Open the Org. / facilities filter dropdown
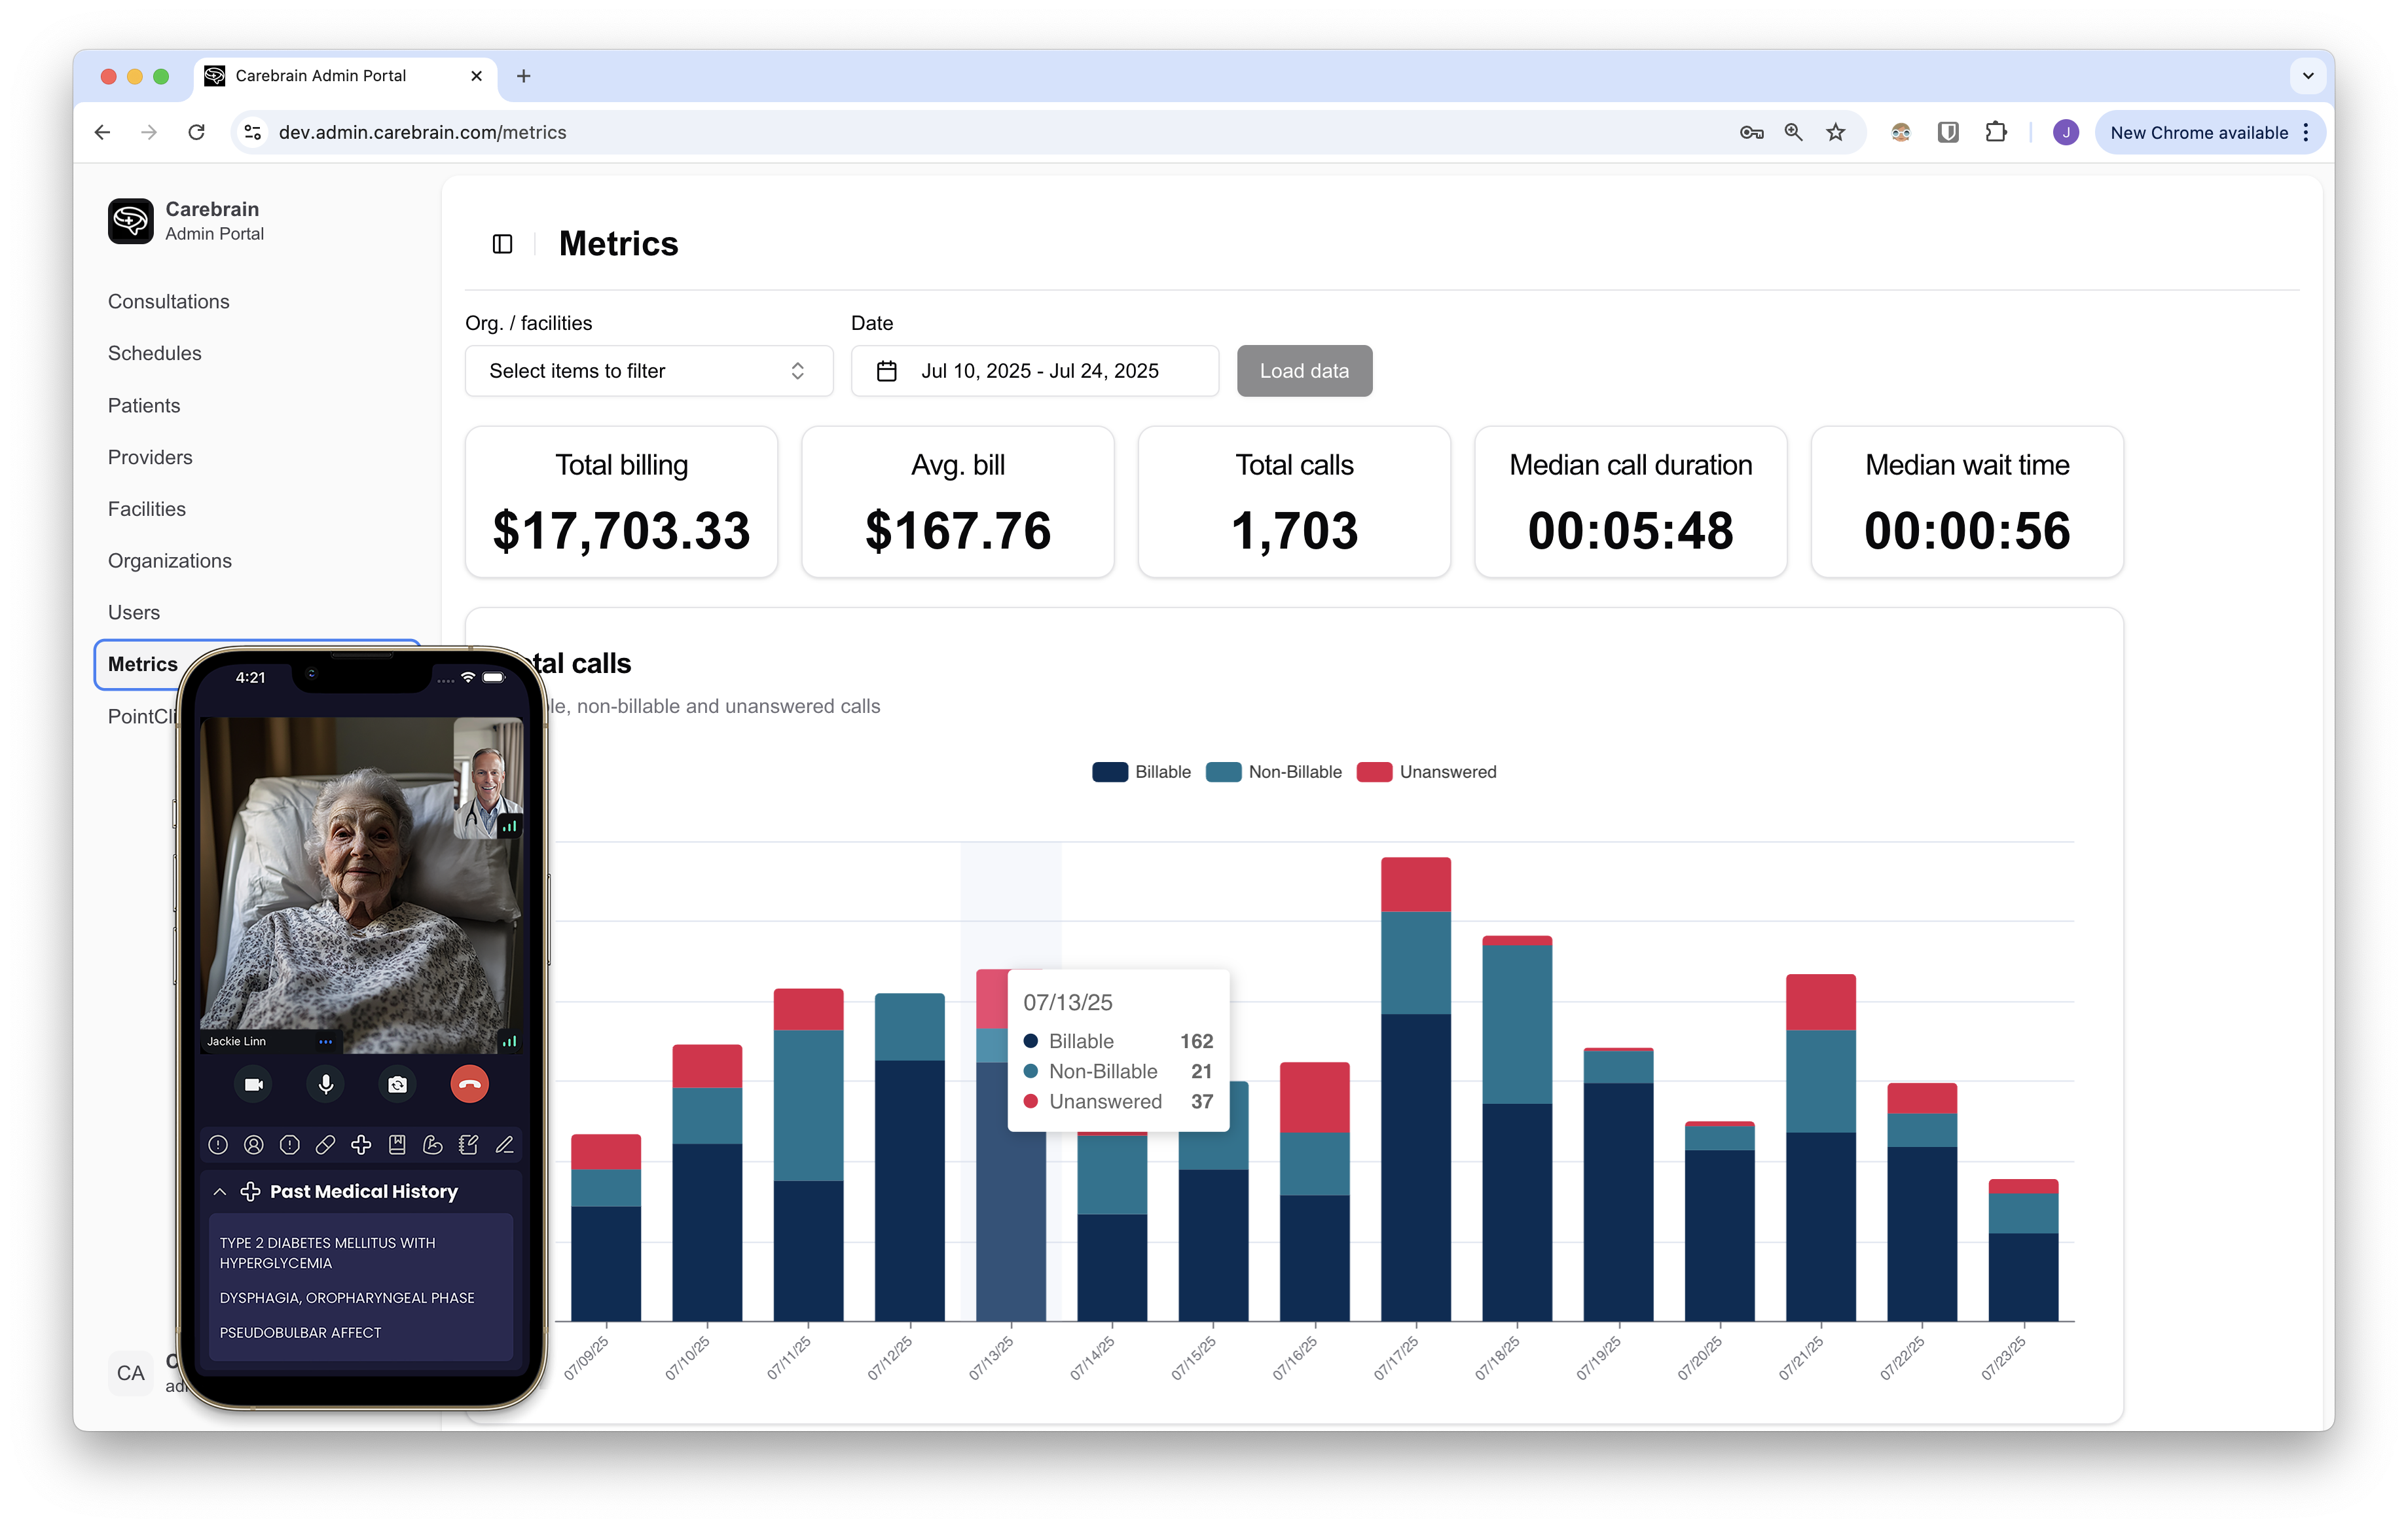This screenshot has width=2408, height=1528. pyautogui.click(x=649, y=371)
